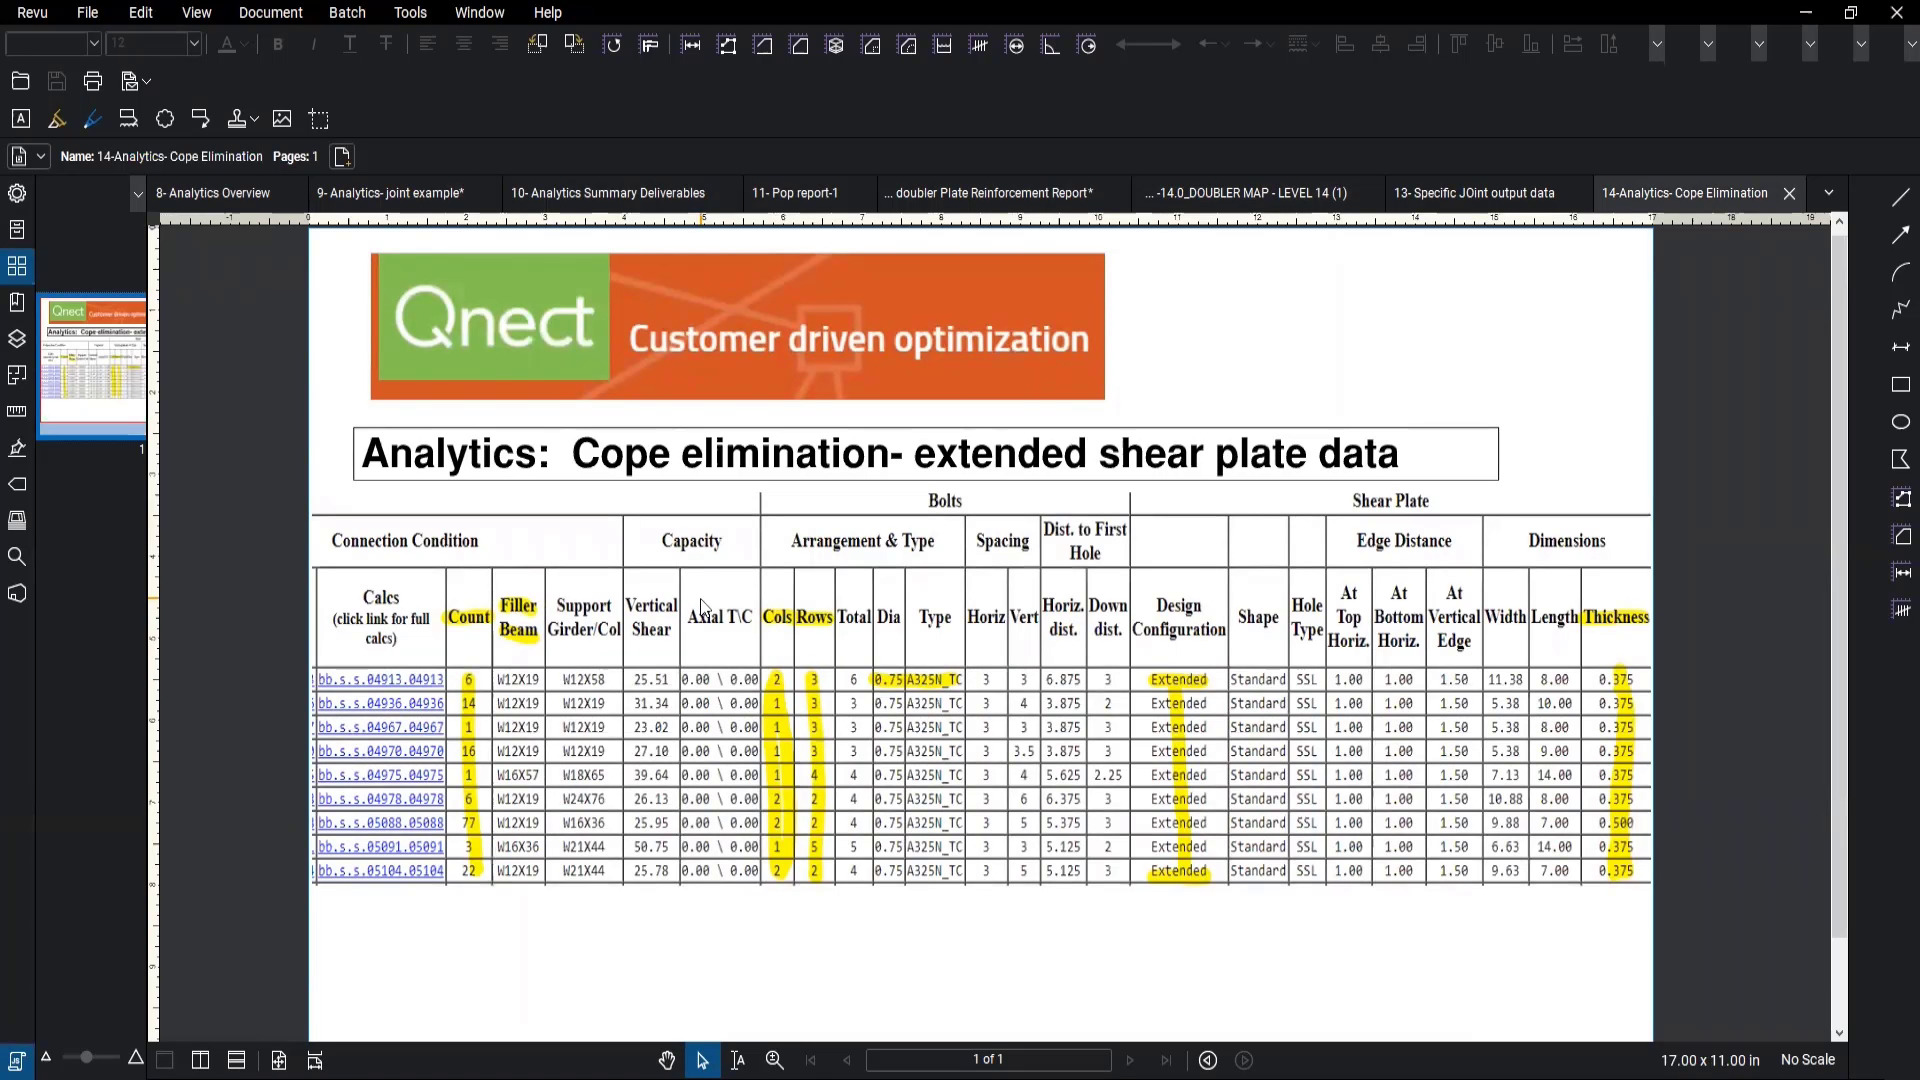Select the Rectangle tool in right toolbar
Image resolution: width=1920 pixels, height=1080 pixels.
[x=1901, y=385]
